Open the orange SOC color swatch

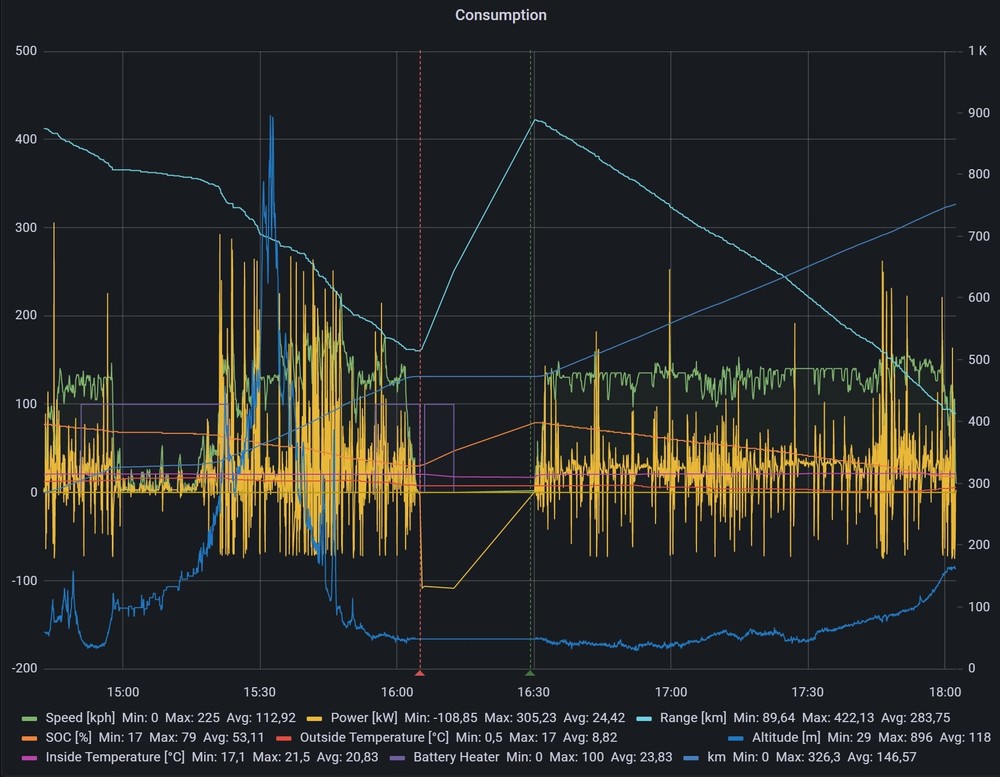31,737
